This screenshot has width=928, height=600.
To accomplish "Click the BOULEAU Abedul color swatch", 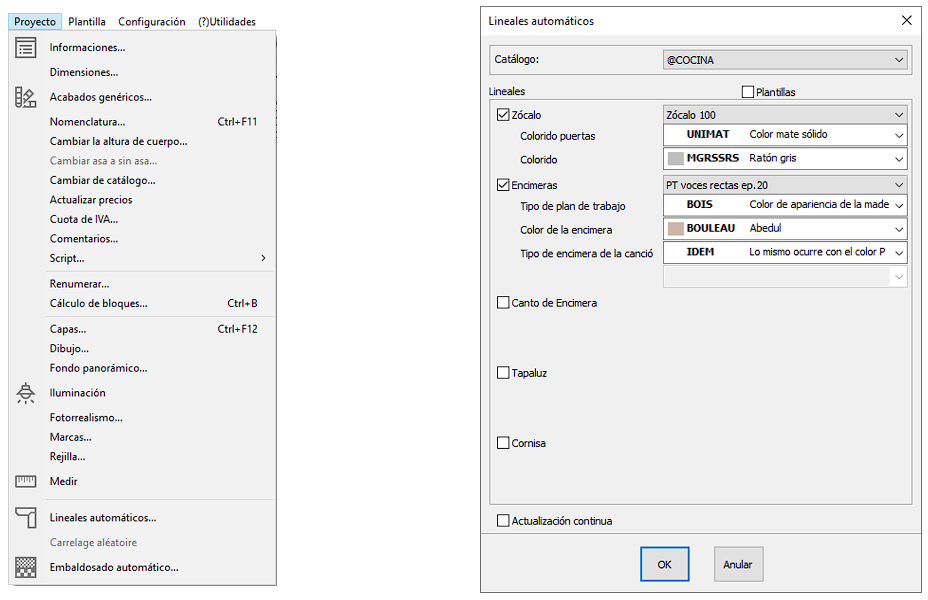I will click(676, 228).
